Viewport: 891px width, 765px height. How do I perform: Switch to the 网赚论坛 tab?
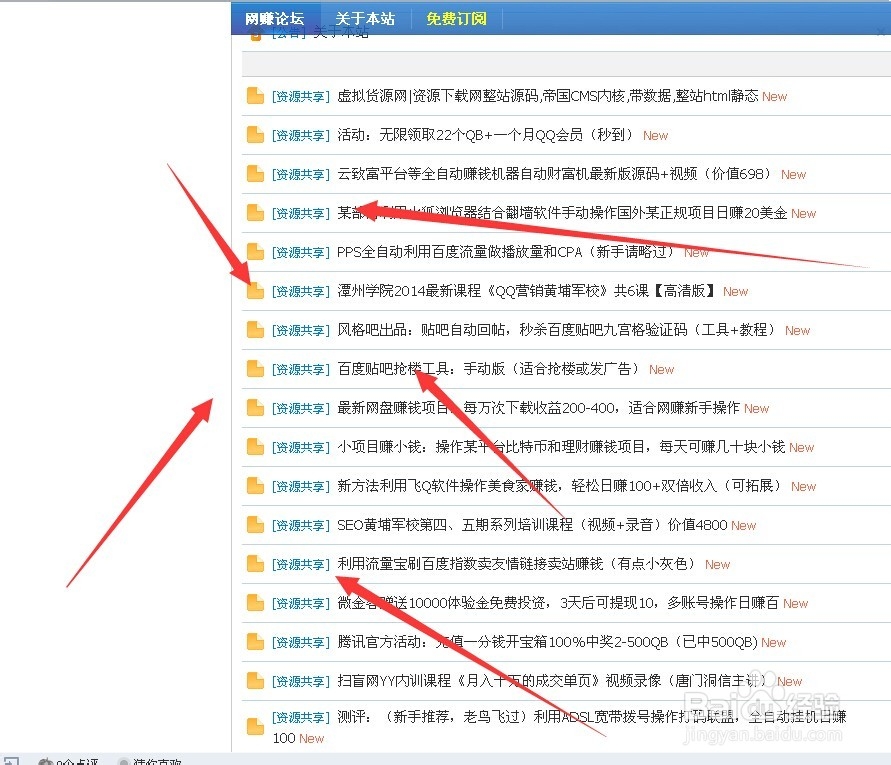pos(276,18)
